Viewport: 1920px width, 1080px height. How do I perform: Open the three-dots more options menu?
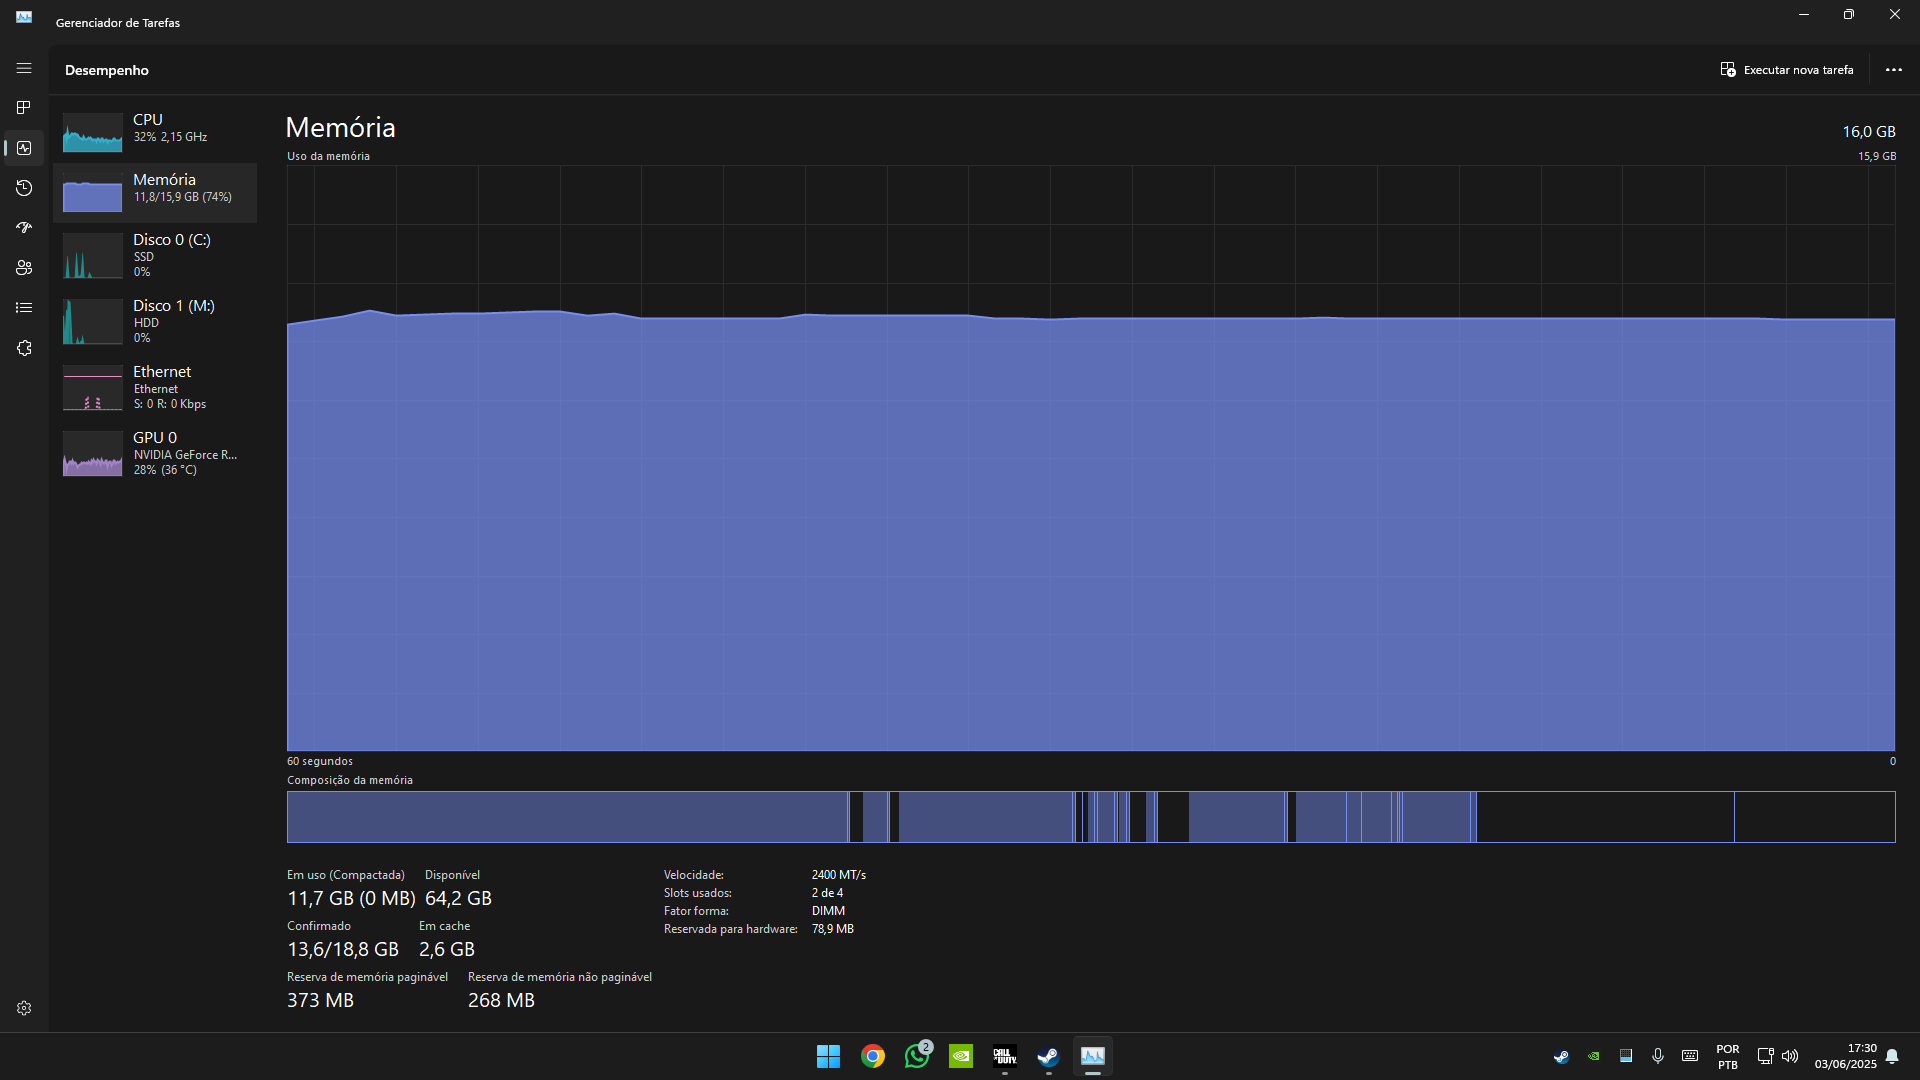[x=1893, y=70]
